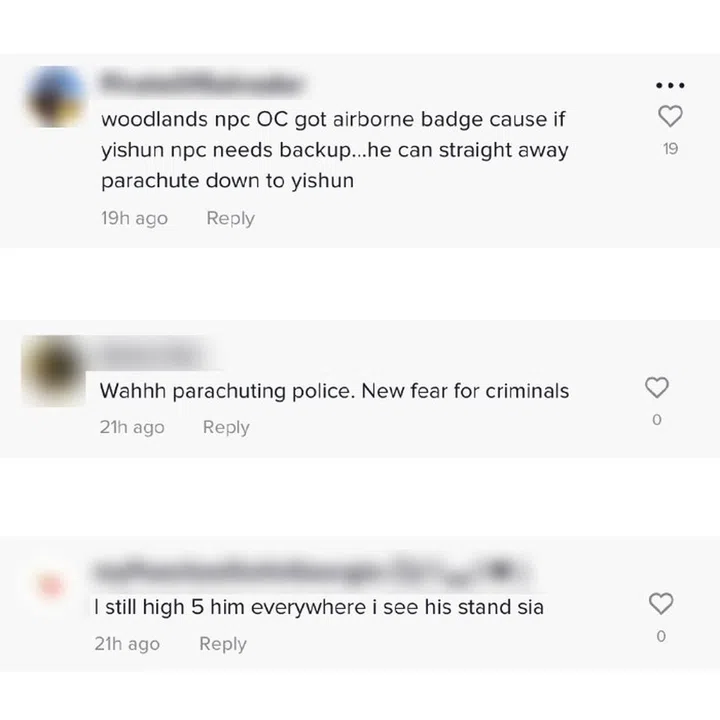
Task: Select the woodlands npc comment text
Action: 335,150
